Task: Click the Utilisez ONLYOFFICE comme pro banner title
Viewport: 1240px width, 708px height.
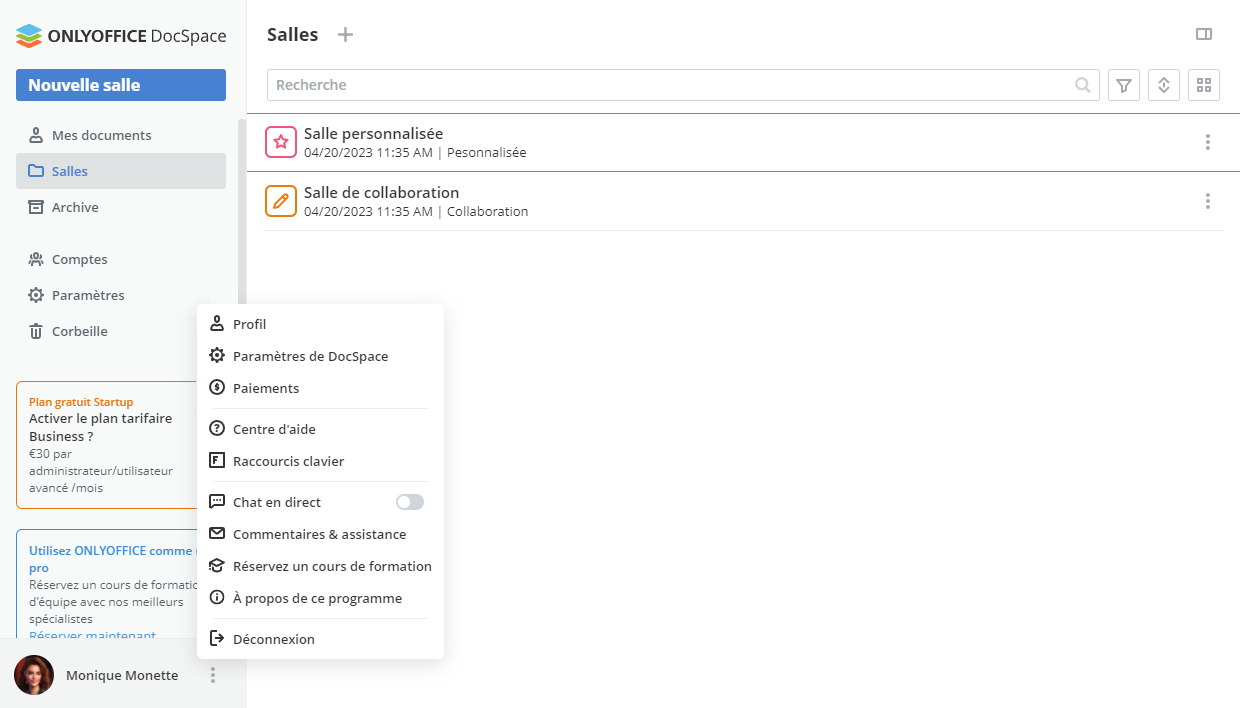Action: point(113,559)
